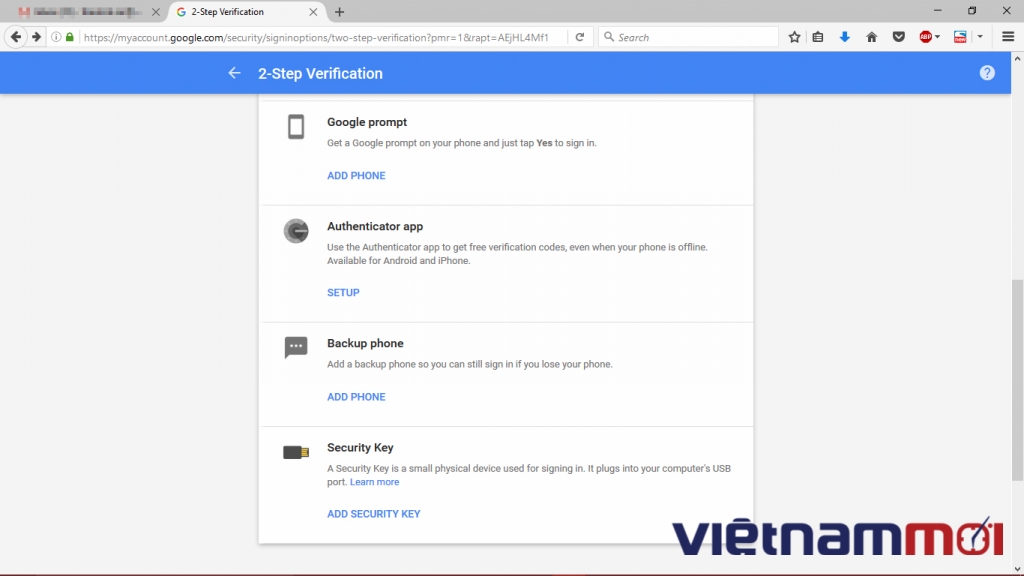Focus the address bar URL field
1024x576 pixels.
pos(316,37)
